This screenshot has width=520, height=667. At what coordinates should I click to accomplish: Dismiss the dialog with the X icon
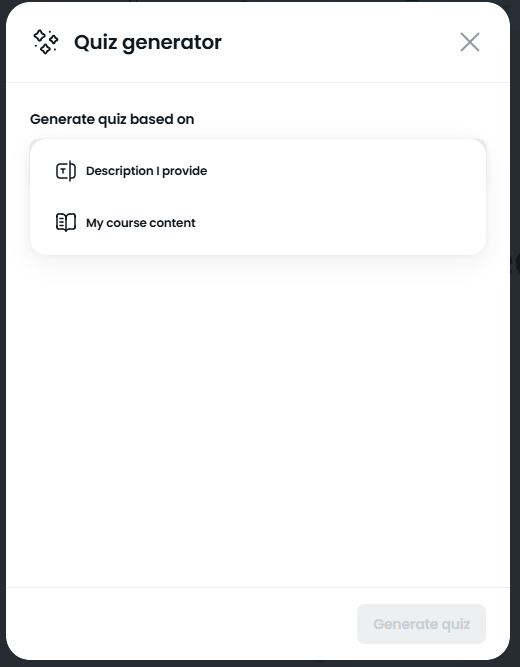[470, 42]
